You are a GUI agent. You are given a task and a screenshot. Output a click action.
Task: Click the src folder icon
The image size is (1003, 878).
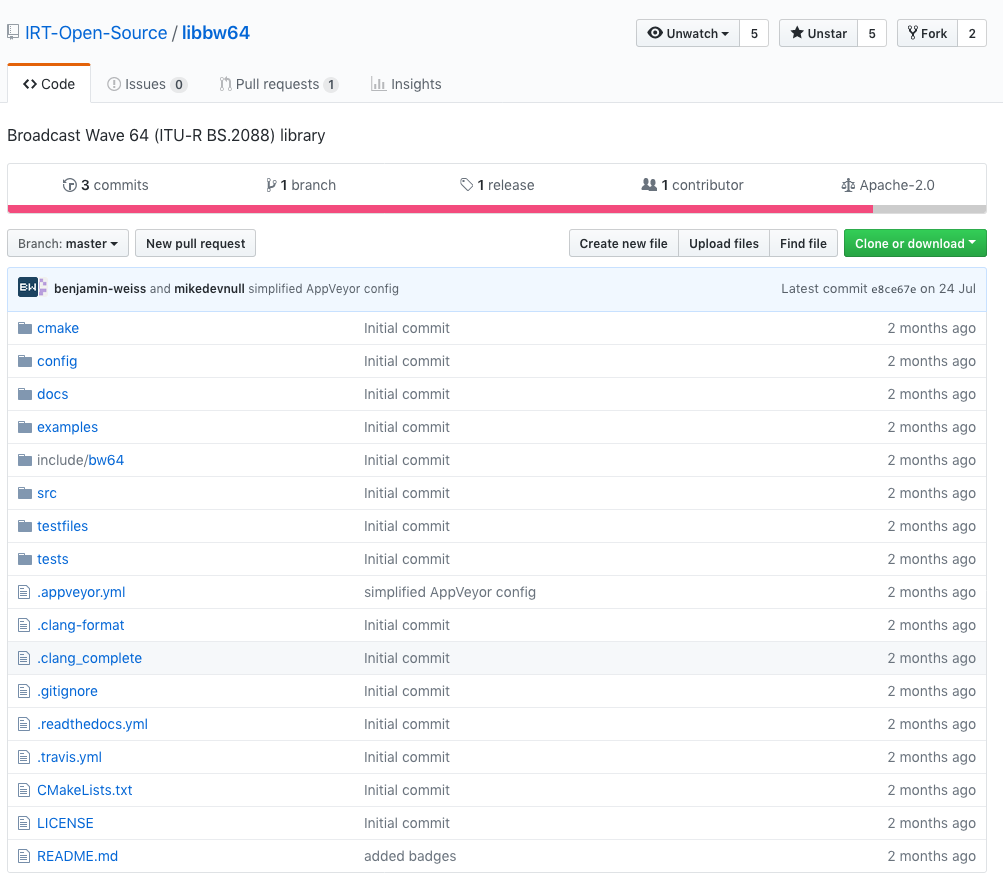tap(25, 493)
